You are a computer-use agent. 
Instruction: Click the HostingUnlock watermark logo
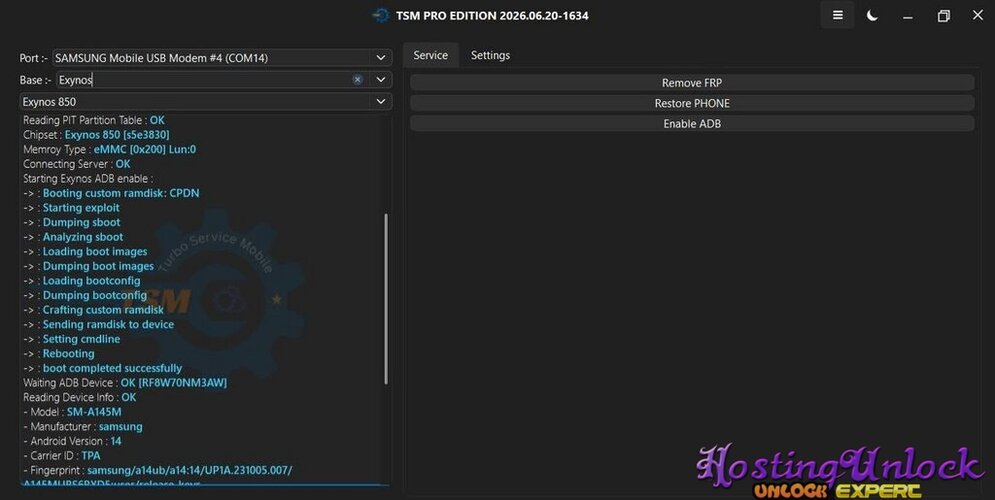tap(841, 471)
